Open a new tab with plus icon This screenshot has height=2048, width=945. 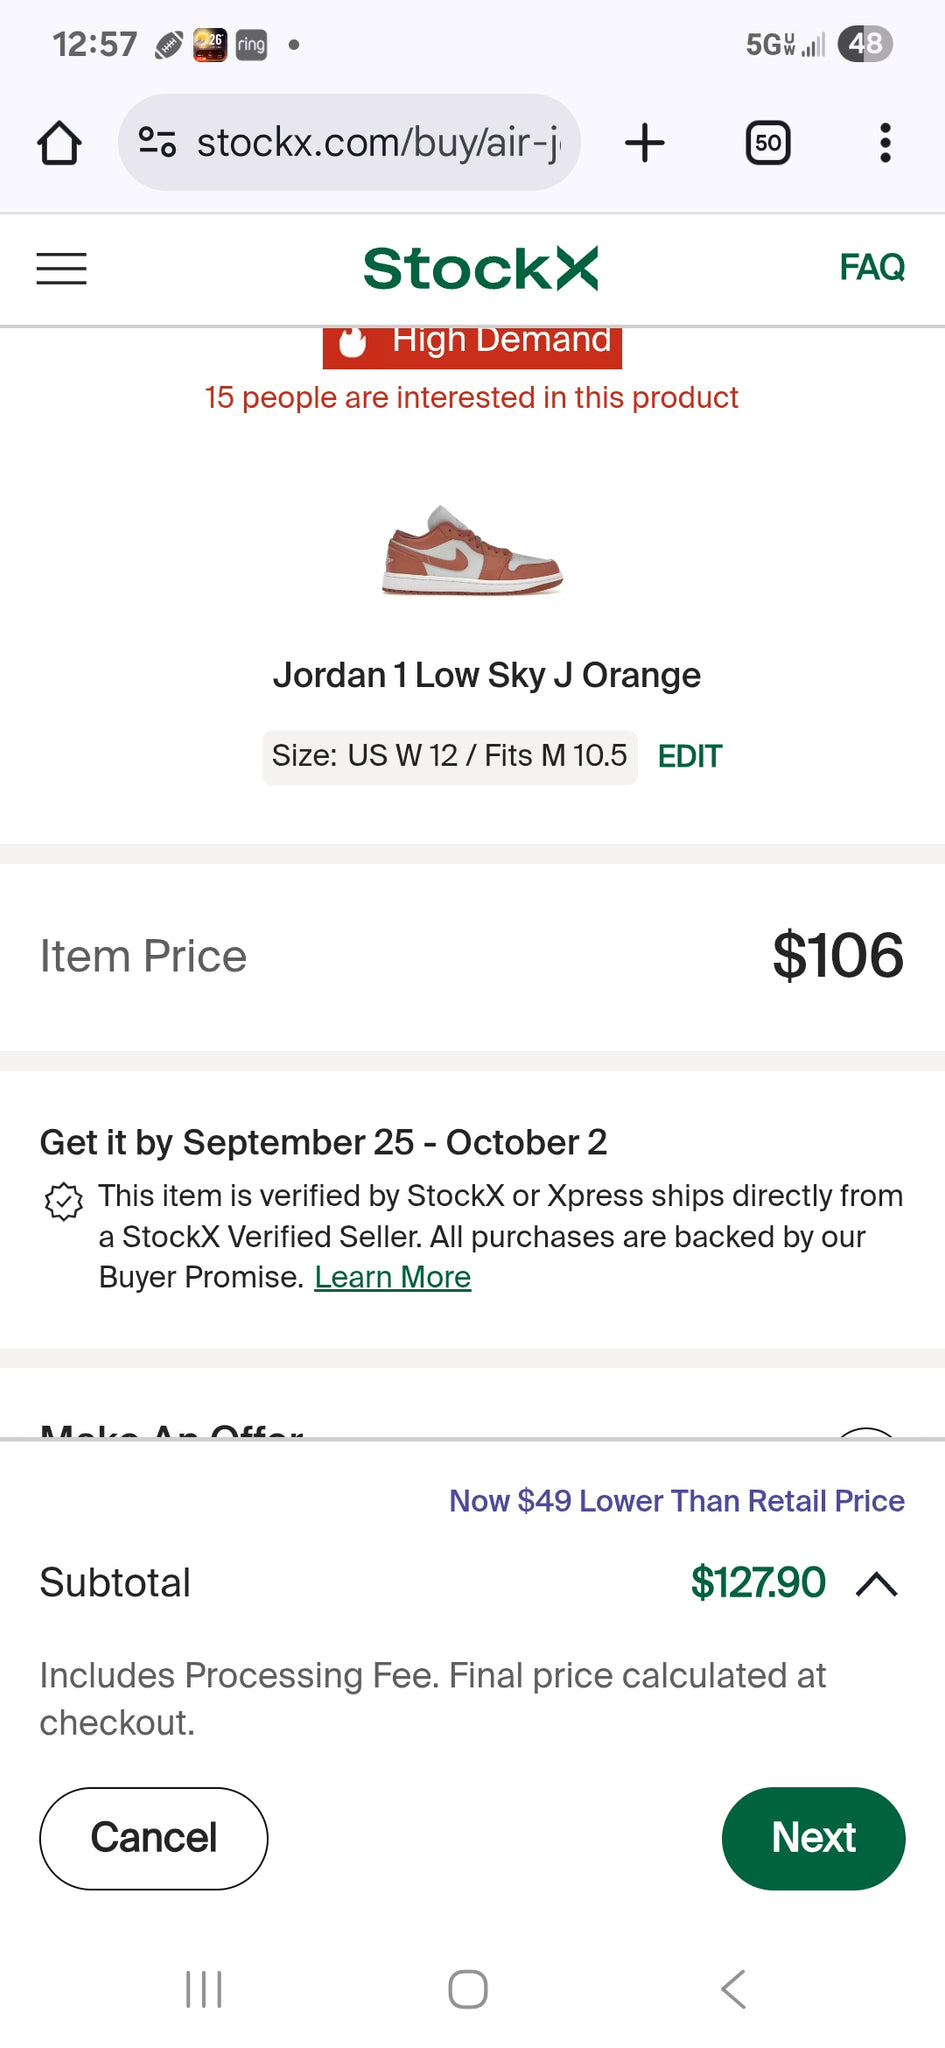[x=645, y=143]
